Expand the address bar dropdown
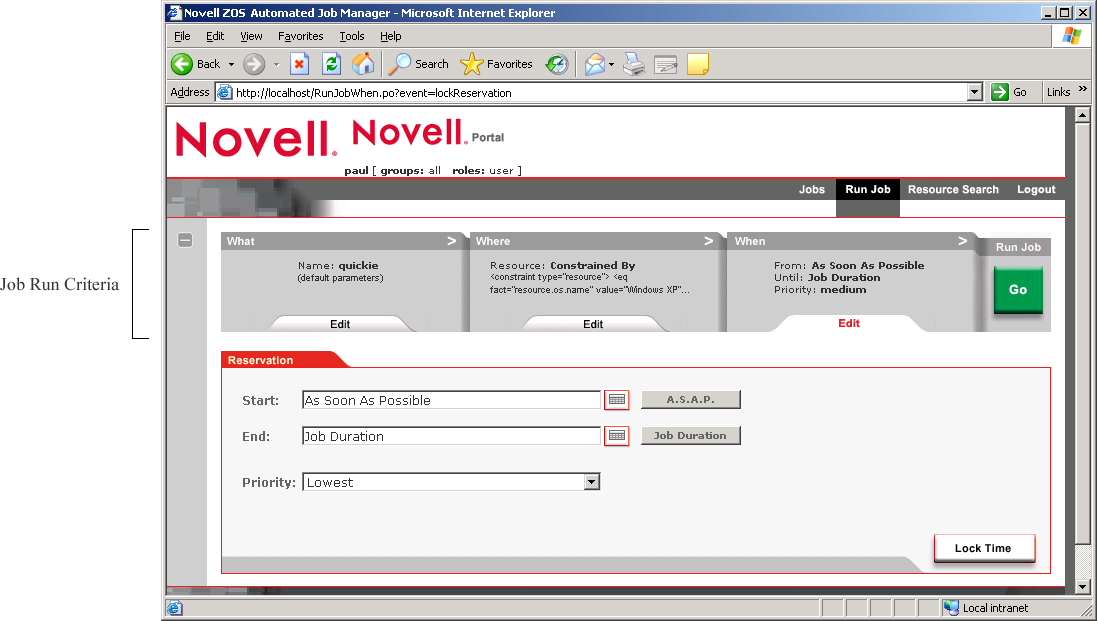 point(975,92)
